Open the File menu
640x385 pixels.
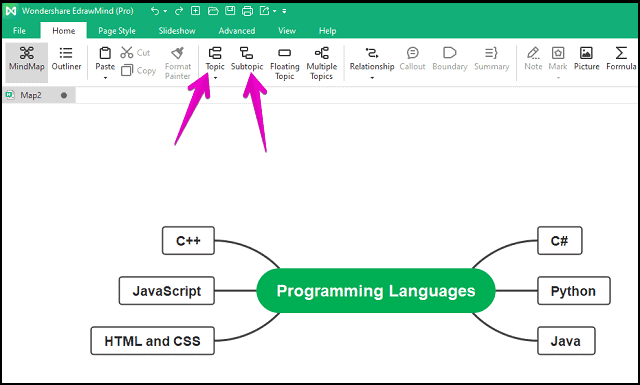click(x=19, y=31)
